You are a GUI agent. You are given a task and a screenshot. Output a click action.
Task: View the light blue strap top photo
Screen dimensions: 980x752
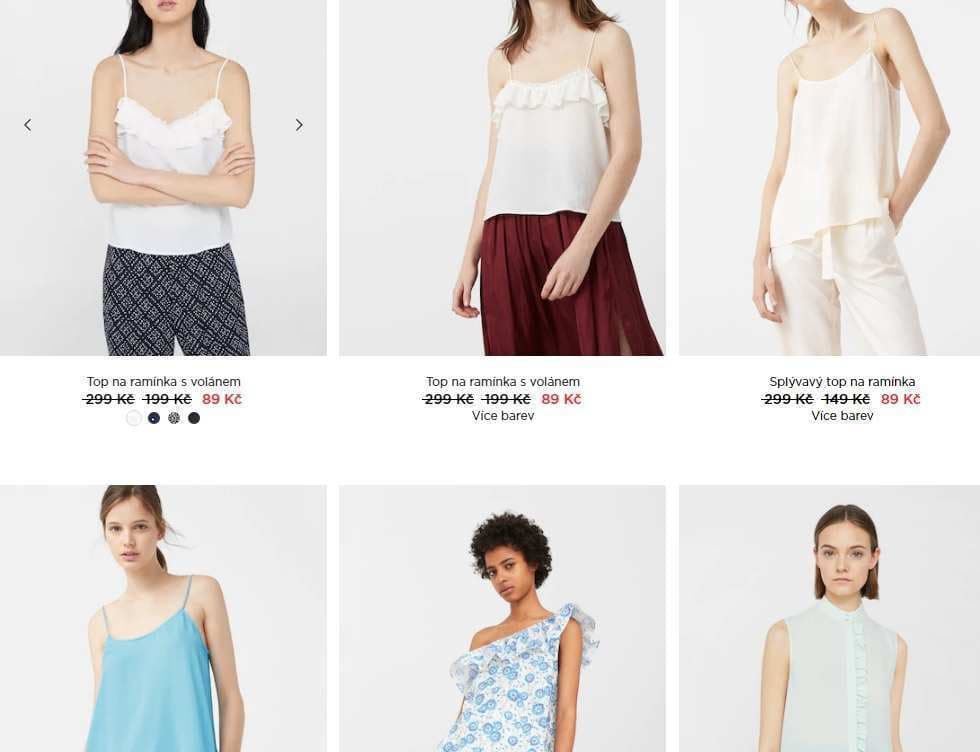click(163, 618)
